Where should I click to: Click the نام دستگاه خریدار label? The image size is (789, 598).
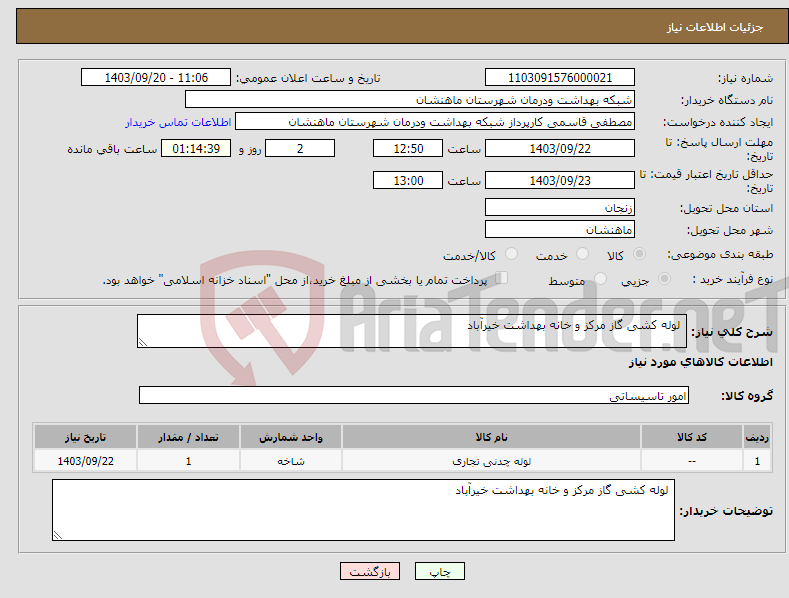(727, 101)
